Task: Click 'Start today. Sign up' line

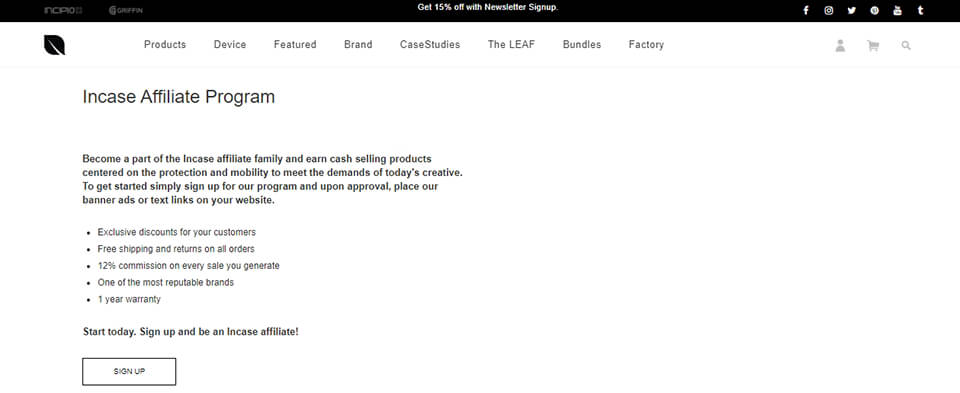Action: point(190,332)
